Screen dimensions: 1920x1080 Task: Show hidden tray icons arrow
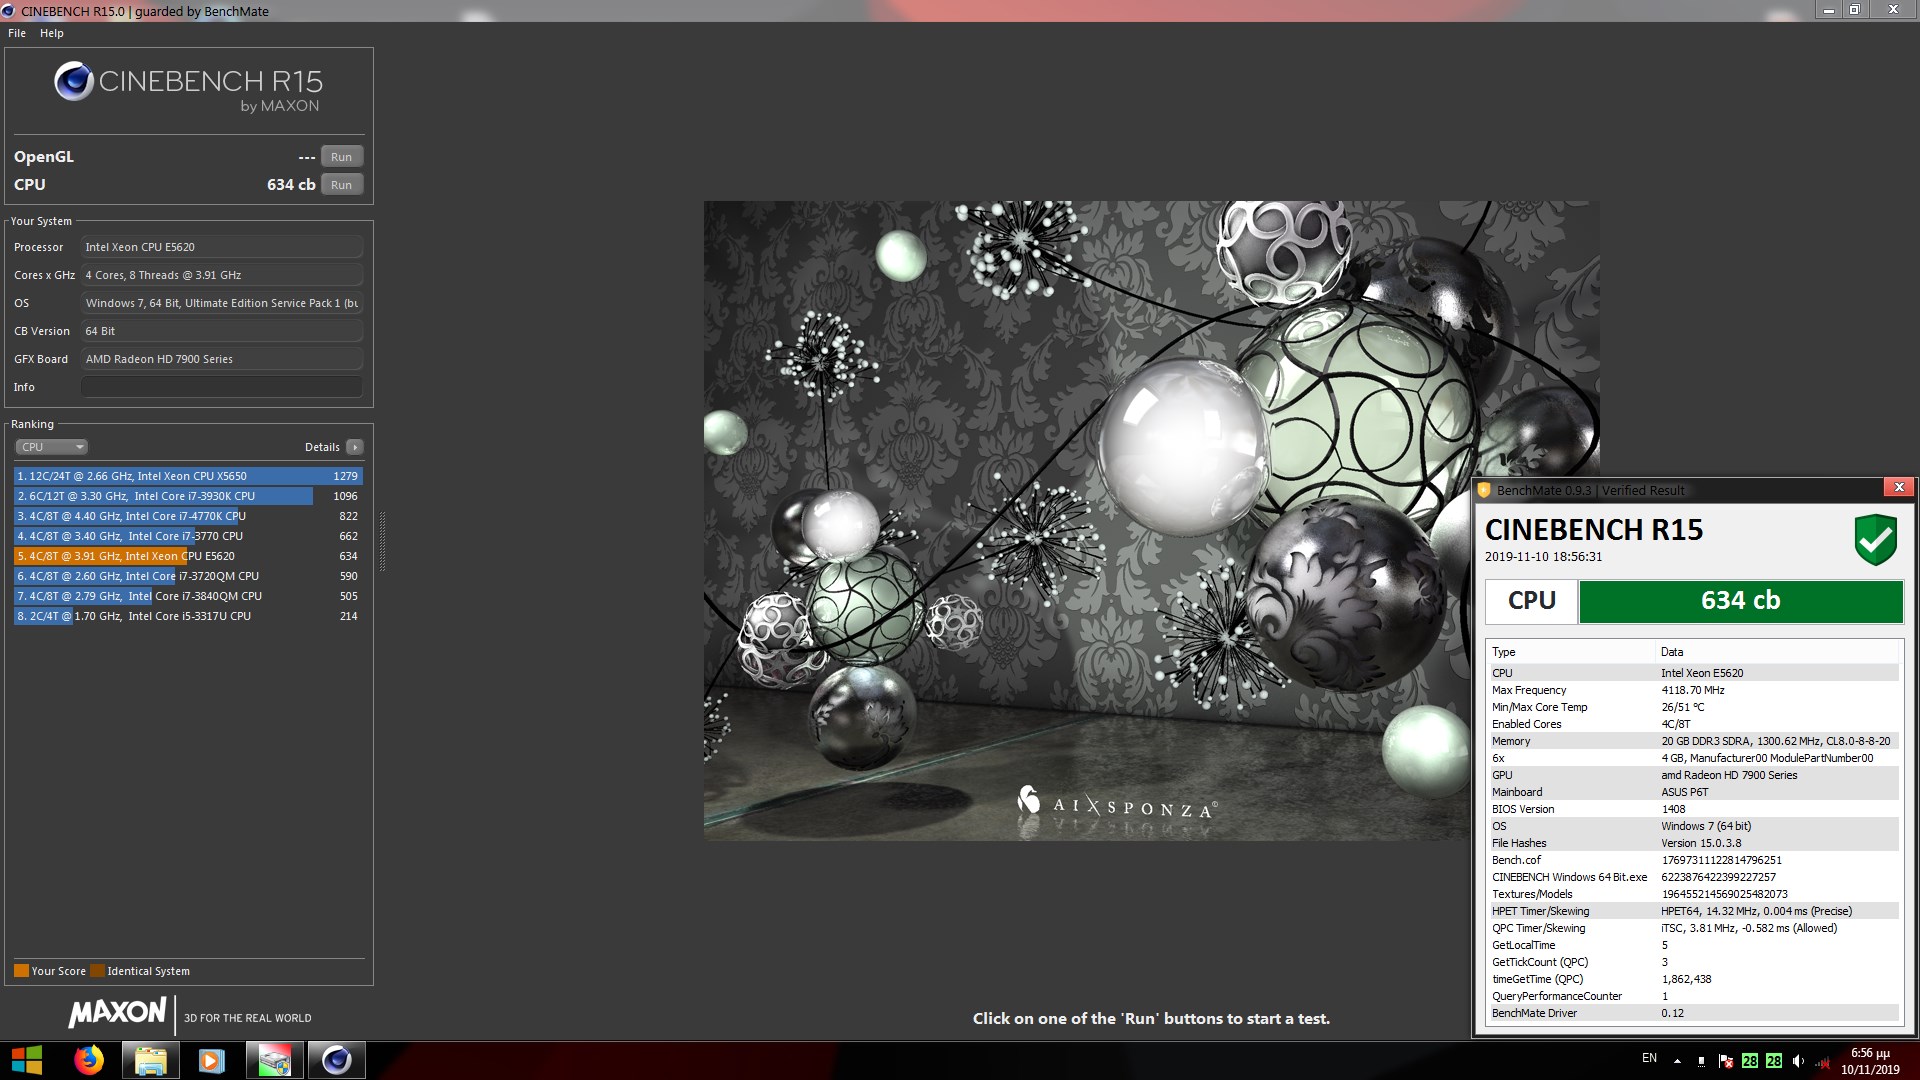click(x=1677, y=1061)
